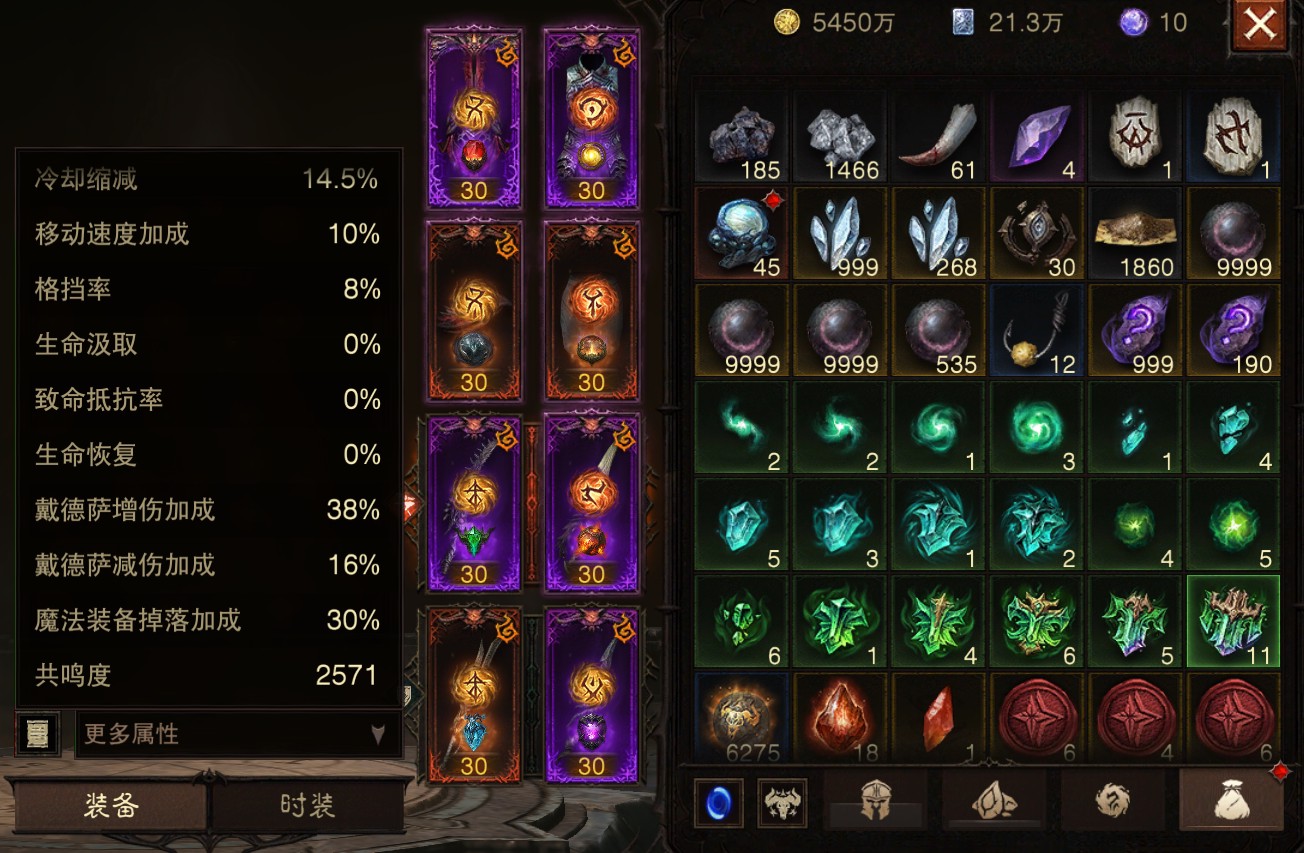The height and width of the screenshot is (853, 1304).
Task: Select the highlighted green gem with count 11
Action: click(1233, 622)
